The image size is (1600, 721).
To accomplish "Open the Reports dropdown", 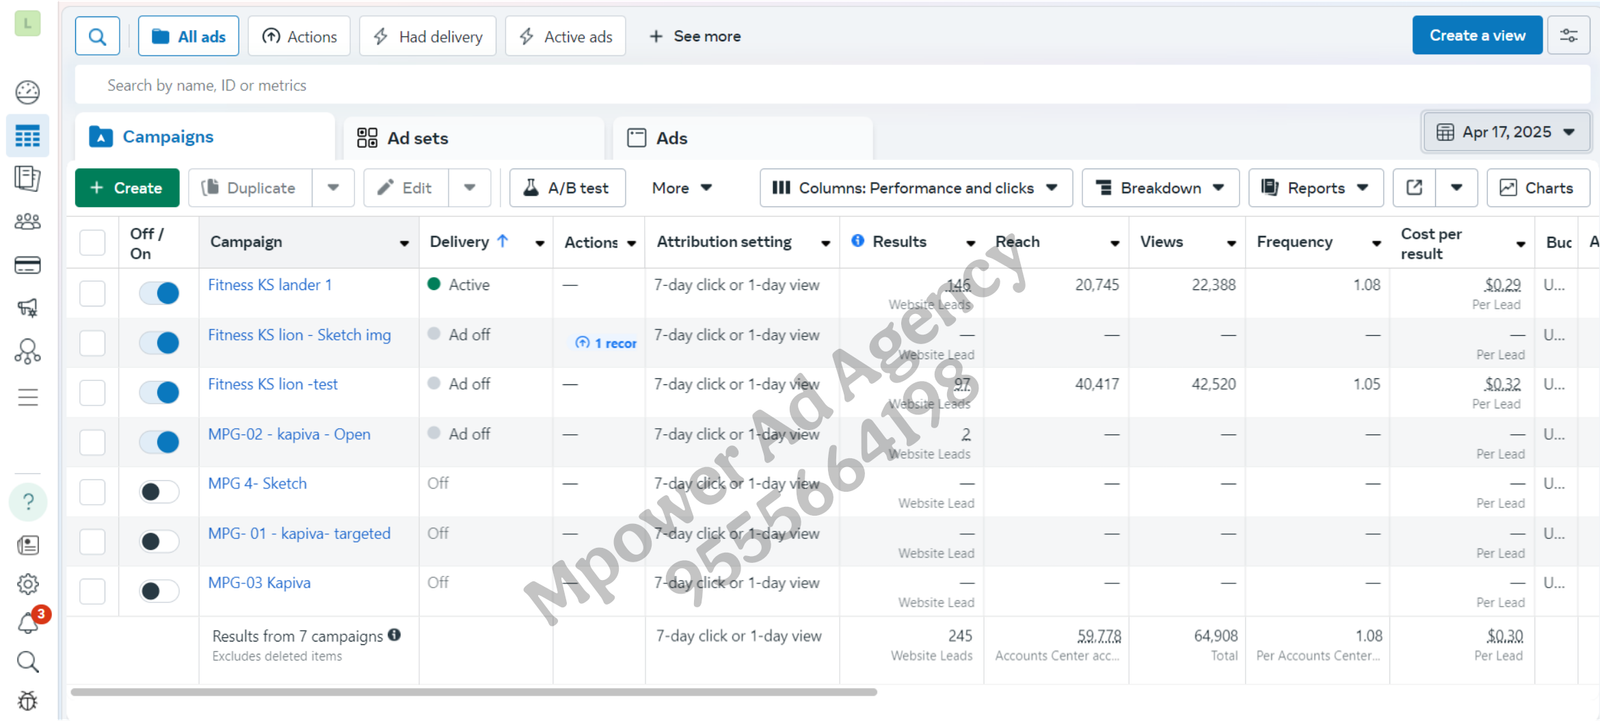I will click(1315, 188).
